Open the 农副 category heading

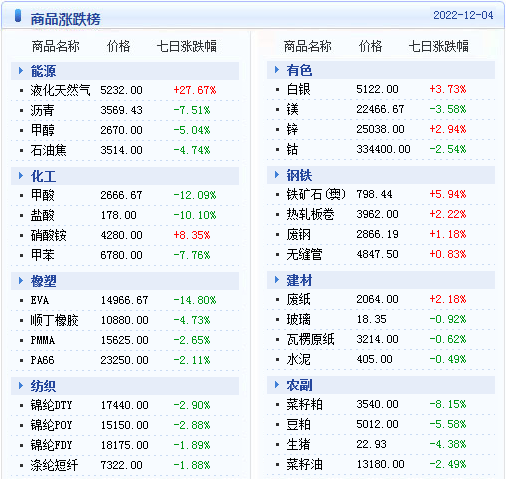tap(299, 385)
